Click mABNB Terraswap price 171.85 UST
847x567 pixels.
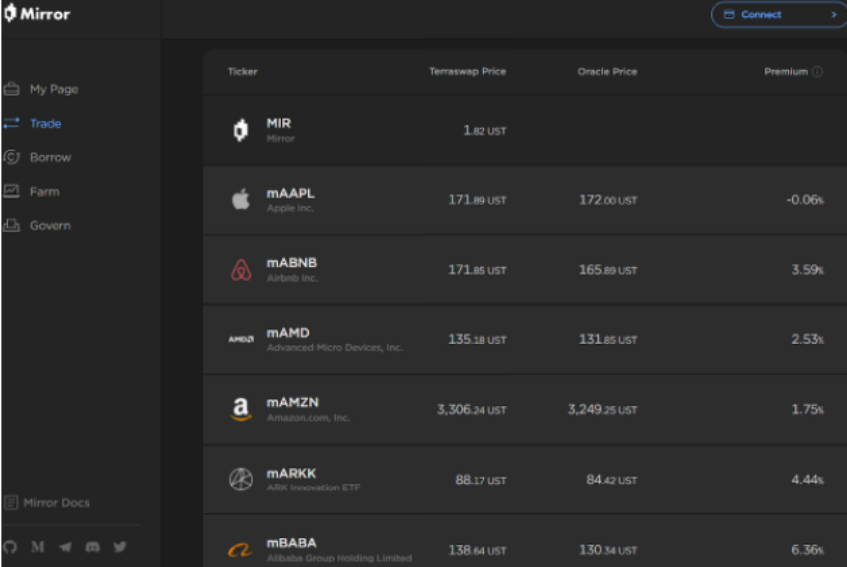(x=478, y=270)
